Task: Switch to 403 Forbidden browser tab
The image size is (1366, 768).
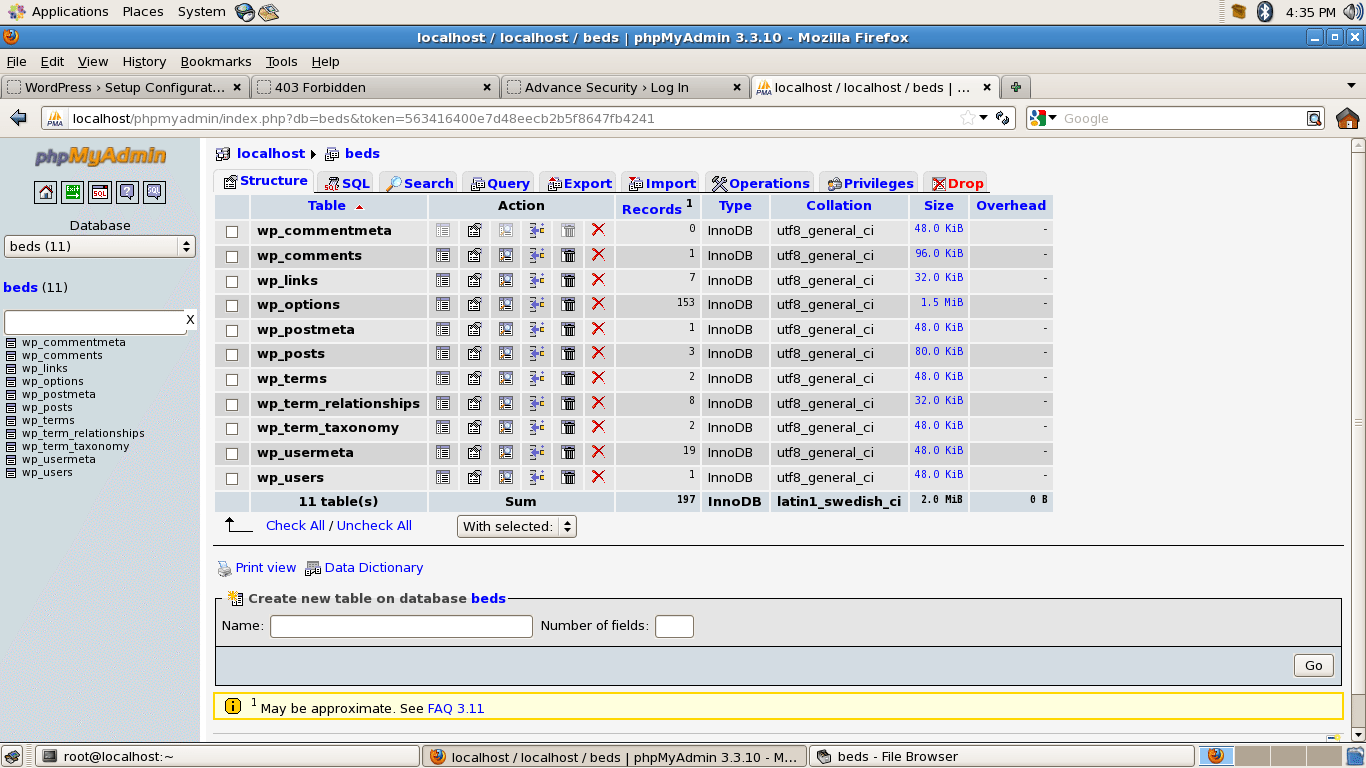Action: 375,87
